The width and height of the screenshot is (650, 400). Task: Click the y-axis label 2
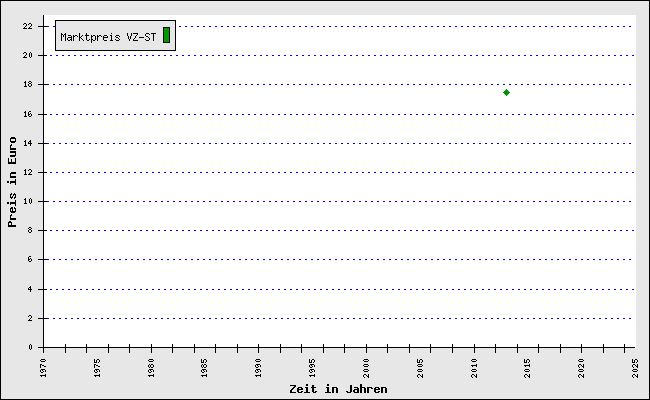[30, 318]
